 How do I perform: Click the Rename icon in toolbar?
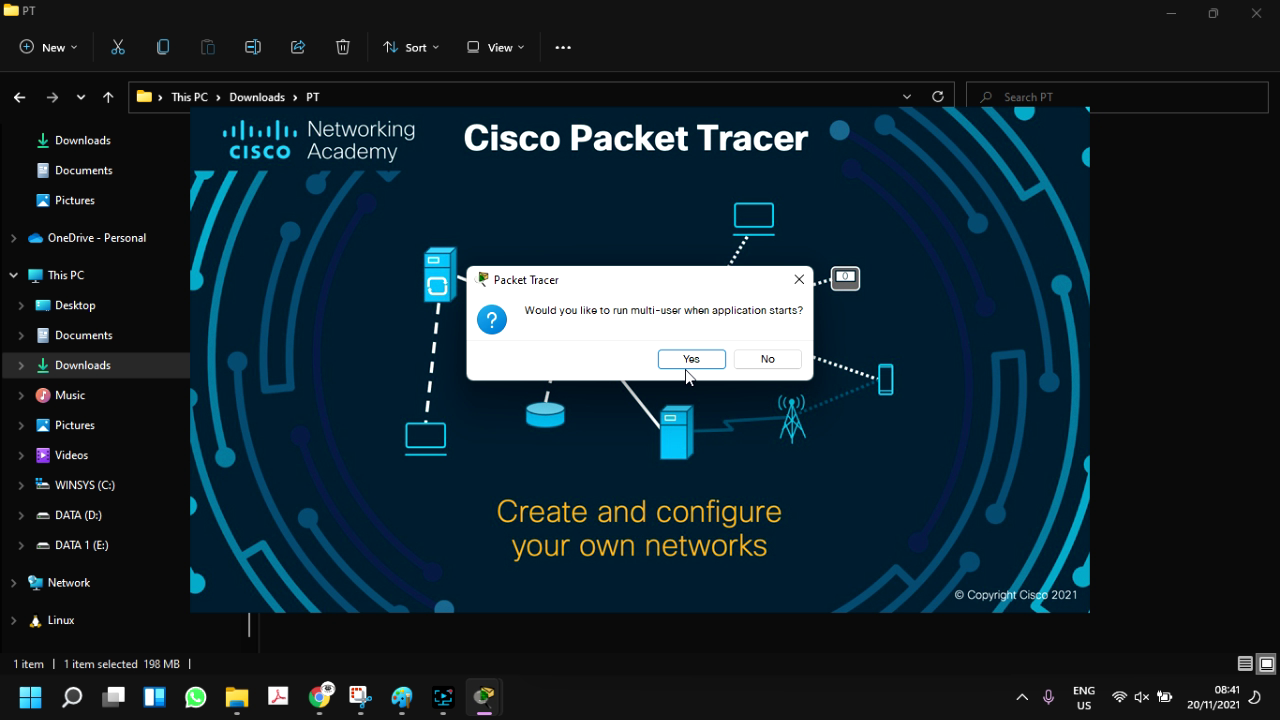pos(253,47)
